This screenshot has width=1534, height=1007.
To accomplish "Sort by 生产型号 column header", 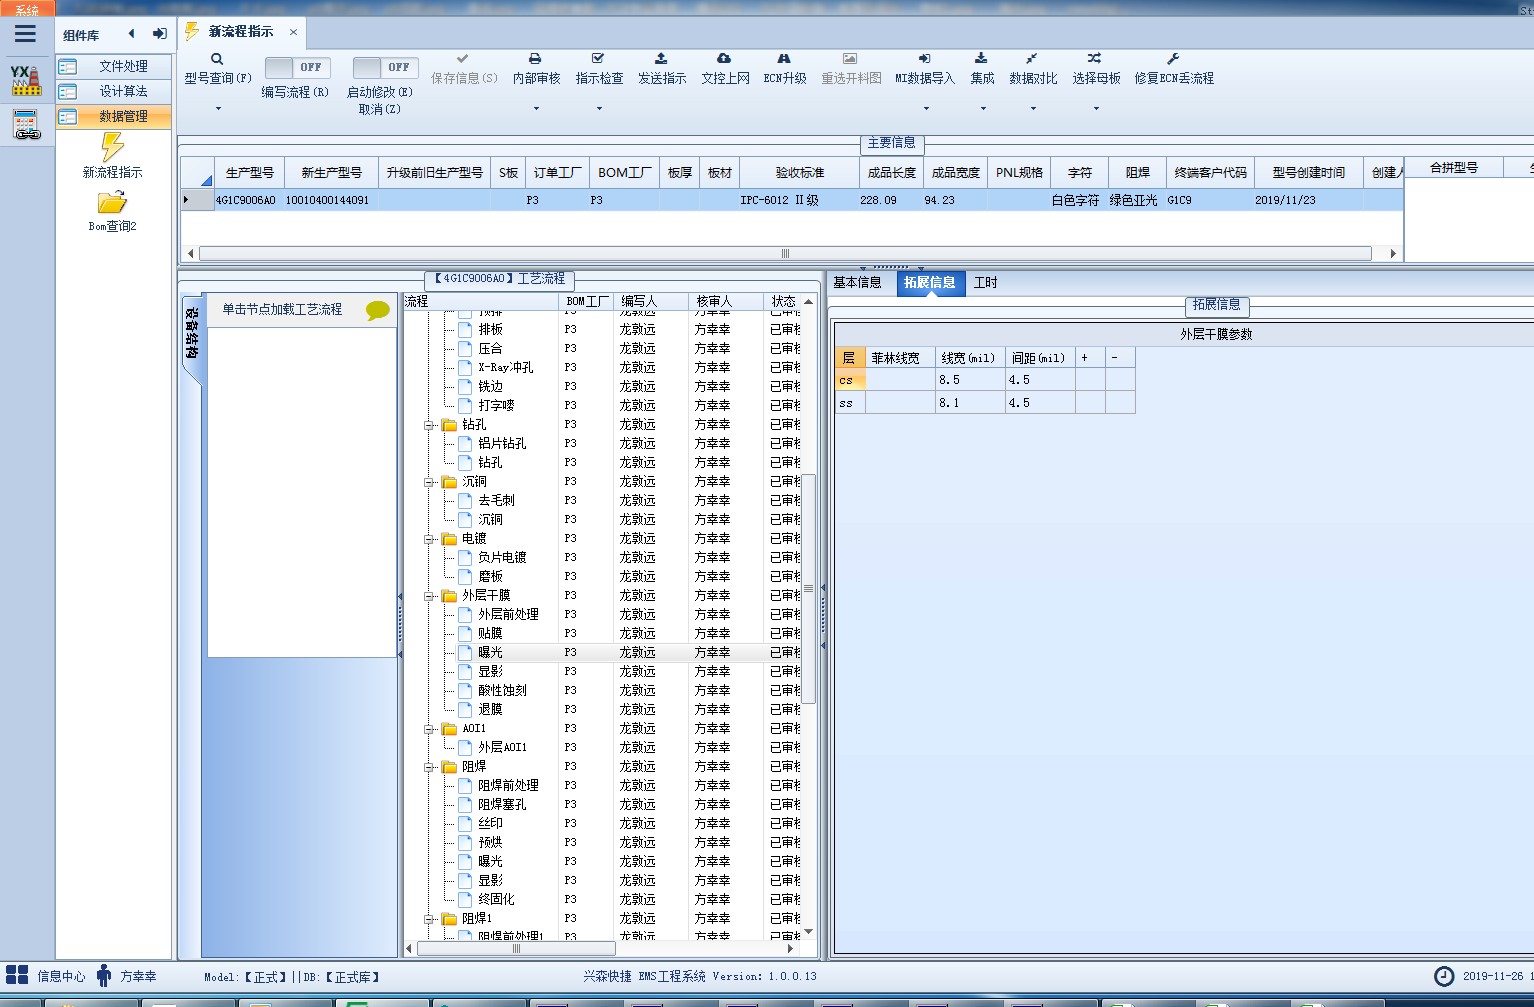I will (249, 172).
